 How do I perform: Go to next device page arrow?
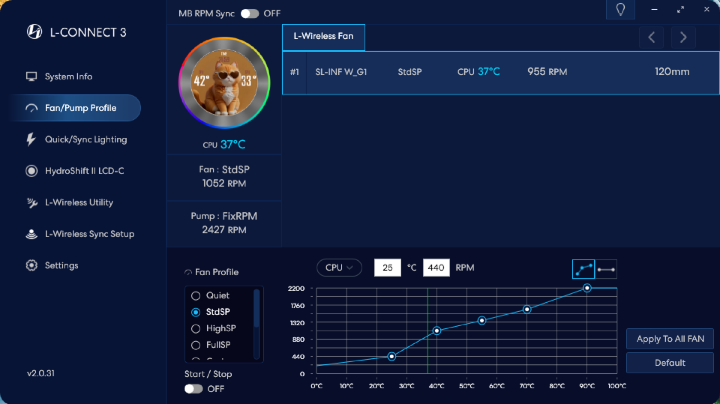pyautogui.click(x=683, y=37)
